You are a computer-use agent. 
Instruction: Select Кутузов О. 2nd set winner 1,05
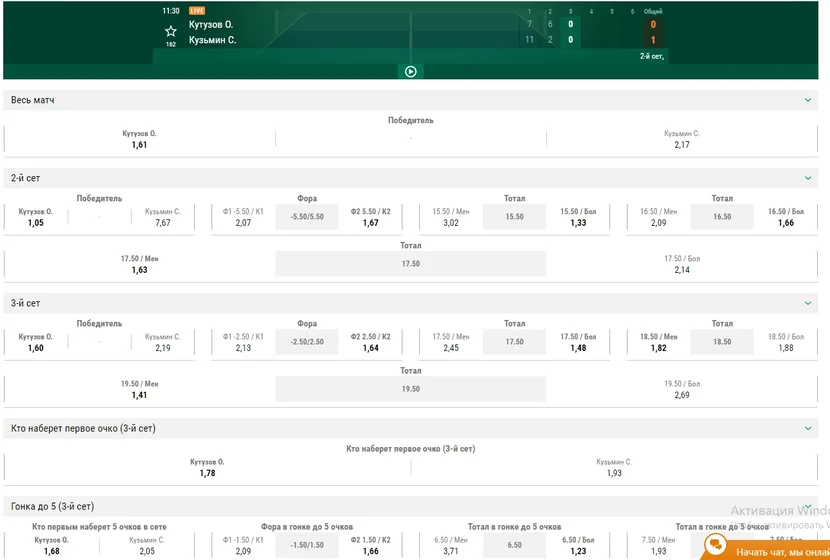pos(35,218)
